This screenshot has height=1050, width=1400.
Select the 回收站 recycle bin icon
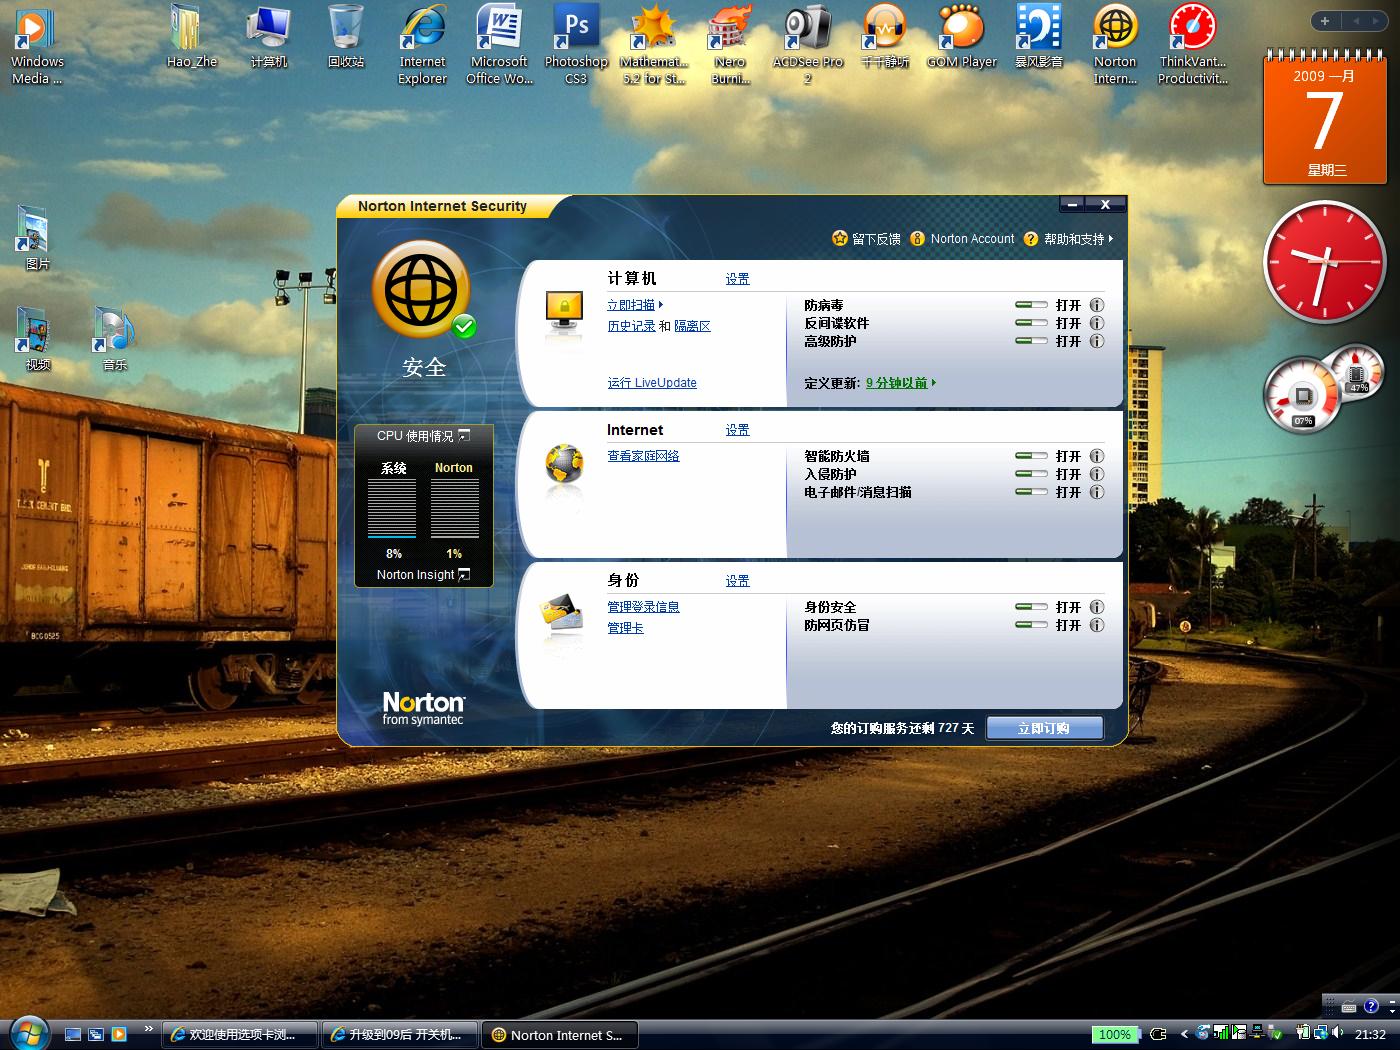(x=346, y=36)
